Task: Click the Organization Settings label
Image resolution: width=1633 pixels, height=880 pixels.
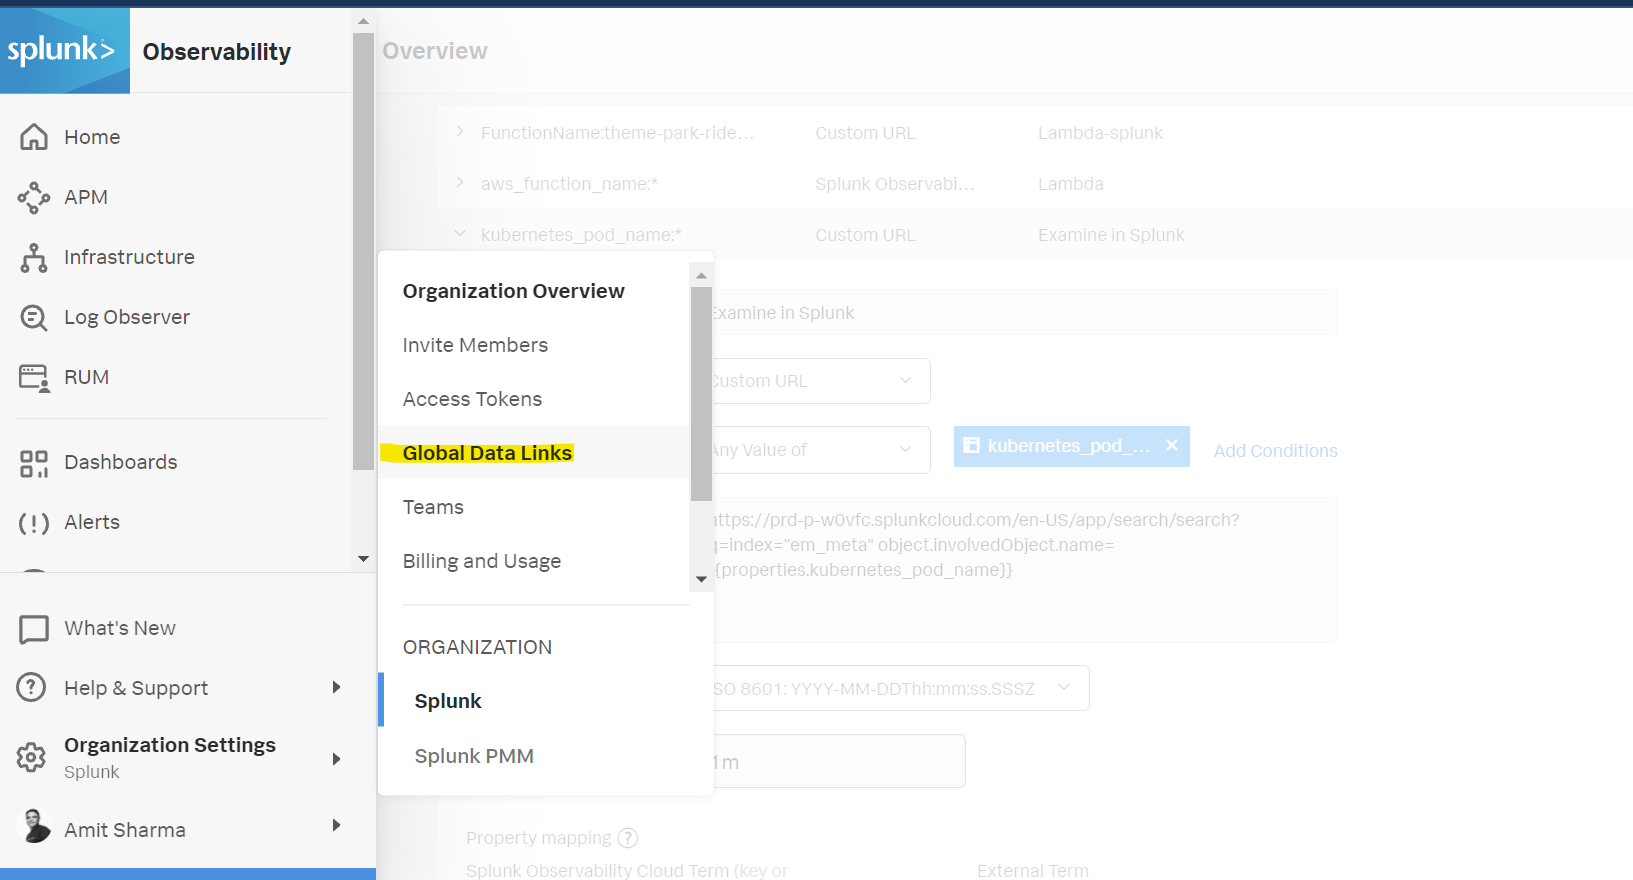Action: (170, 745)
